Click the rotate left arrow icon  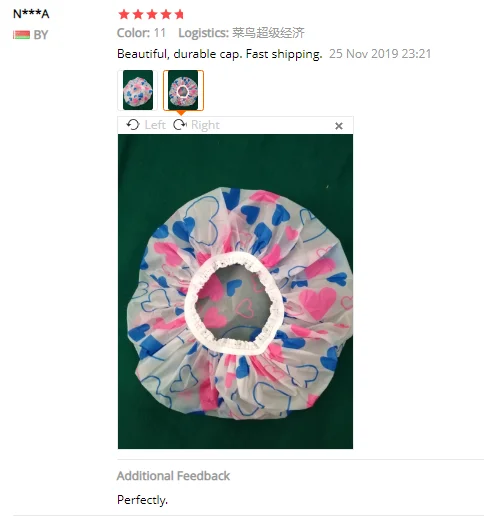click(133, 125)
